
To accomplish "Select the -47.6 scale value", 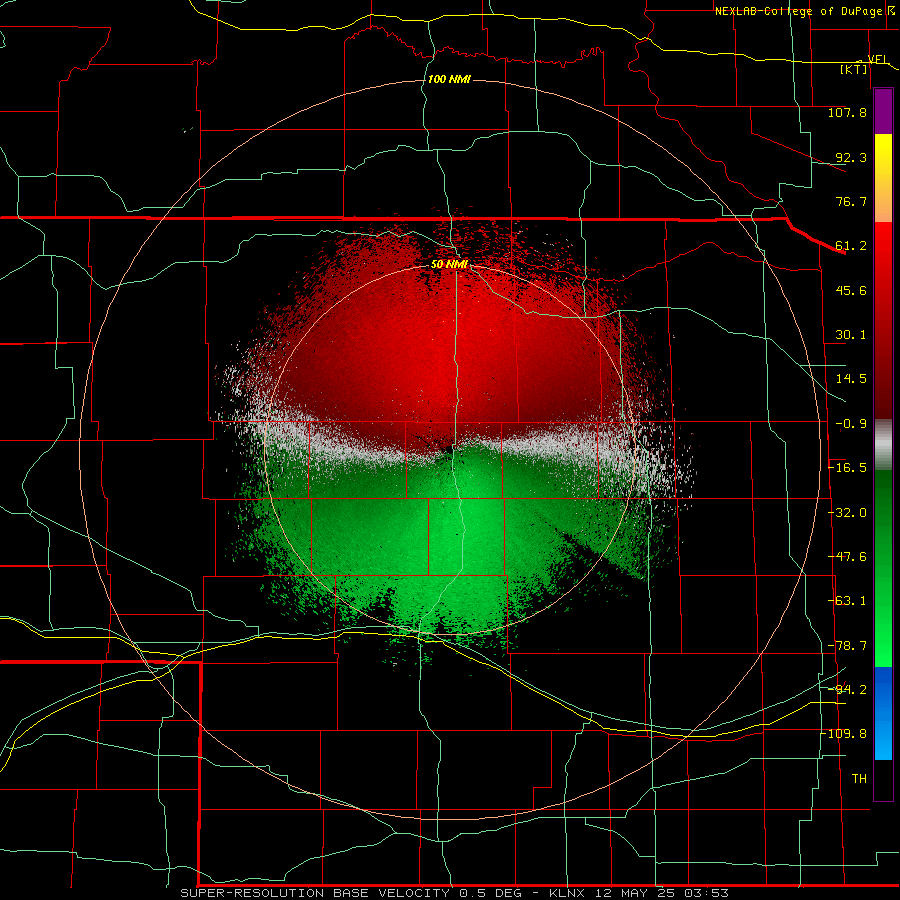I will [847, 557].
